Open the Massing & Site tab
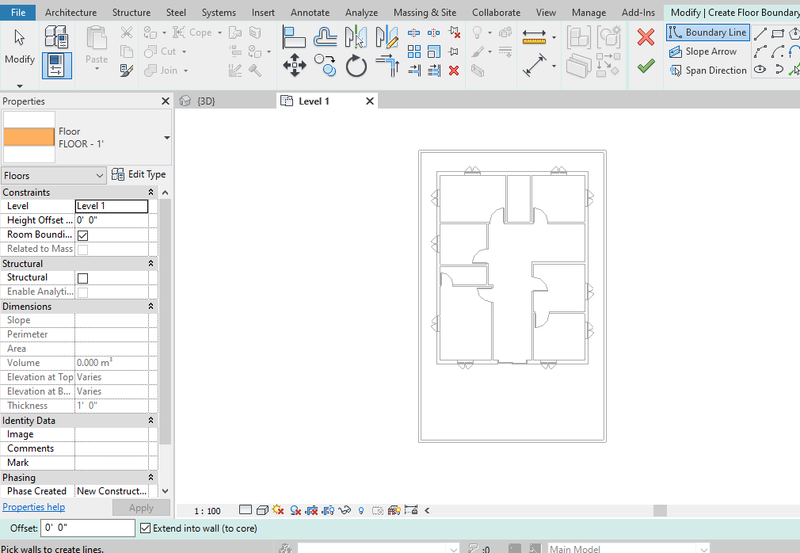Screen dimensions: 800x553 [424, 12]
